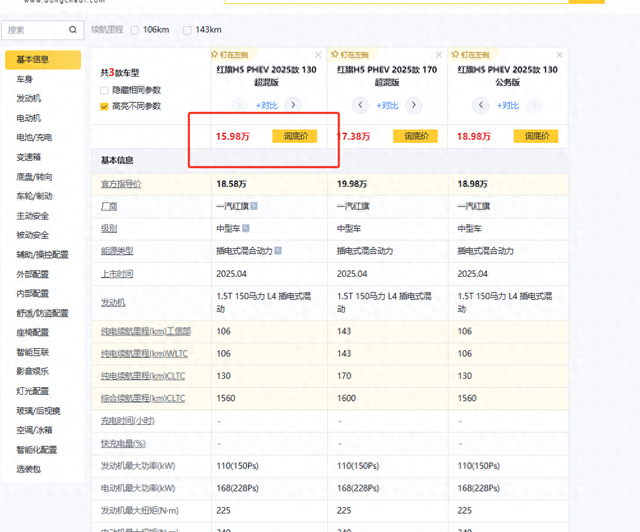Click the search magnifier icon
This screenshot has width=640, height=532.
[x=73, y=29]
